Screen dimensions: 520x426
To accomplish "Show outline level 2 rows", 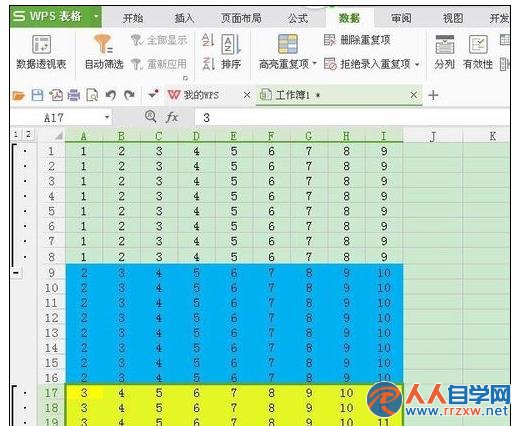I will [28, 134].
